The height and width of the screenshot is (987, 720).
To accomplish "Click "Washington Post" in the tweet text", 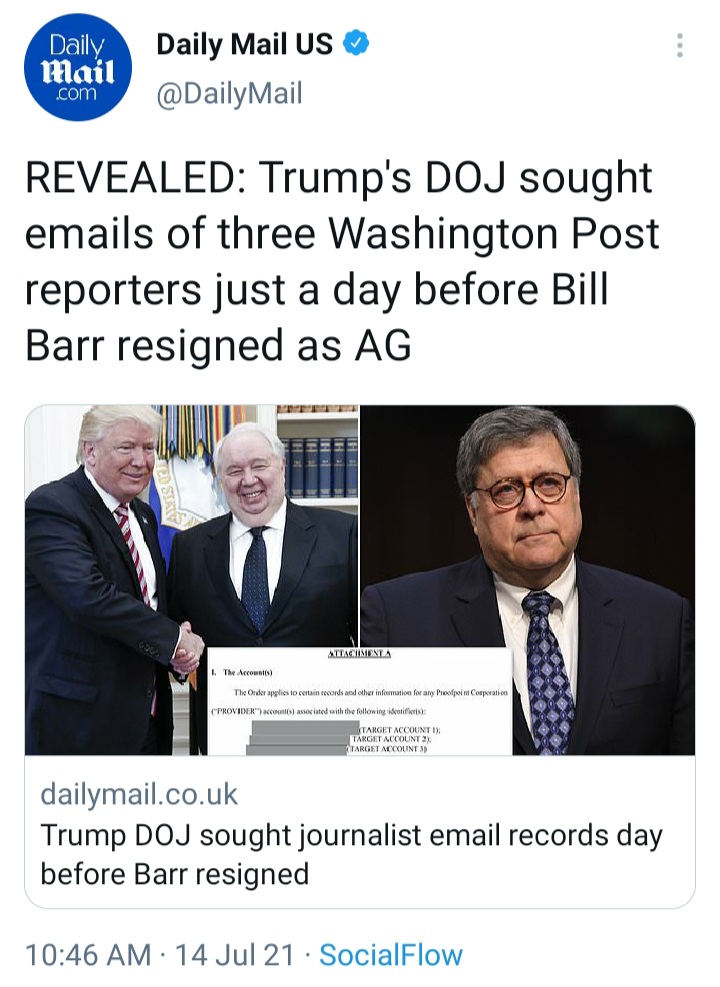I will 494,234.
